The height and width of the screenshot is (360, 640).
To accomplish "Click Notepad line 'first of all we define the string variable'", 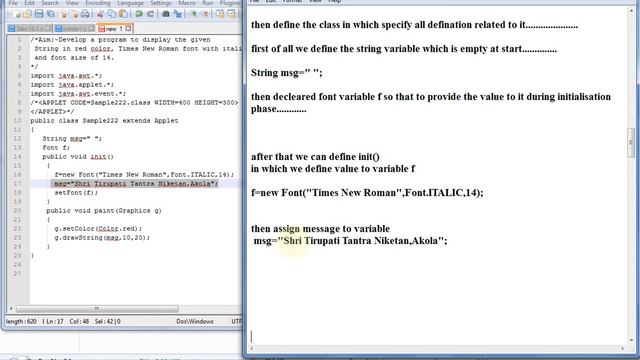I will pos(404,49).
